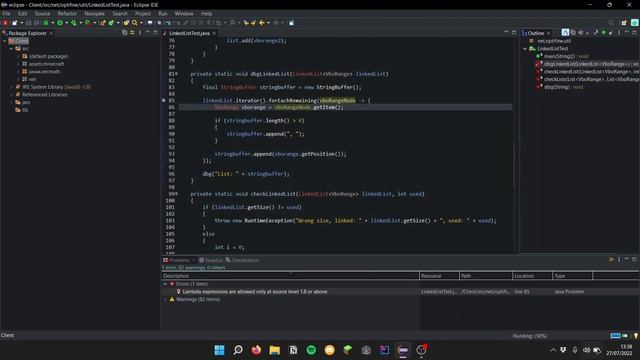The width and height of the screenshot is (640, 360).
Task: Close the Package Explorer view tab
Action: pyautogui.click(x=51, y=33)
